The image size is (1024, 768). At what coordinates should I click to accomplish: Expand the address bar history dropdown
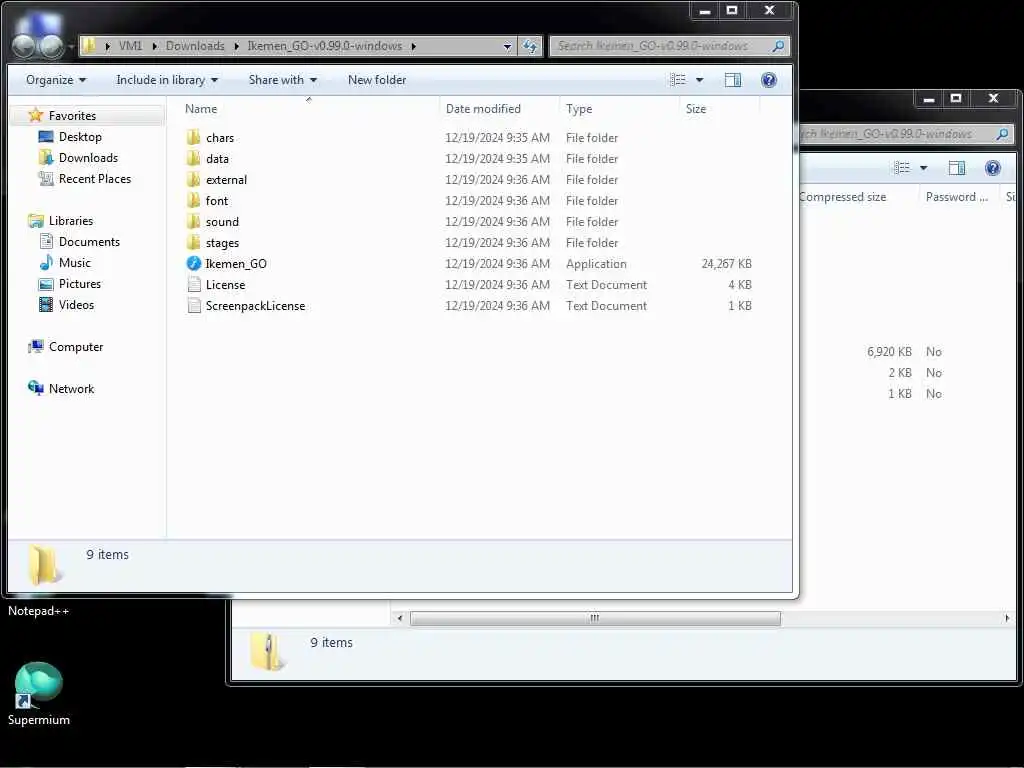pos(507,46)
